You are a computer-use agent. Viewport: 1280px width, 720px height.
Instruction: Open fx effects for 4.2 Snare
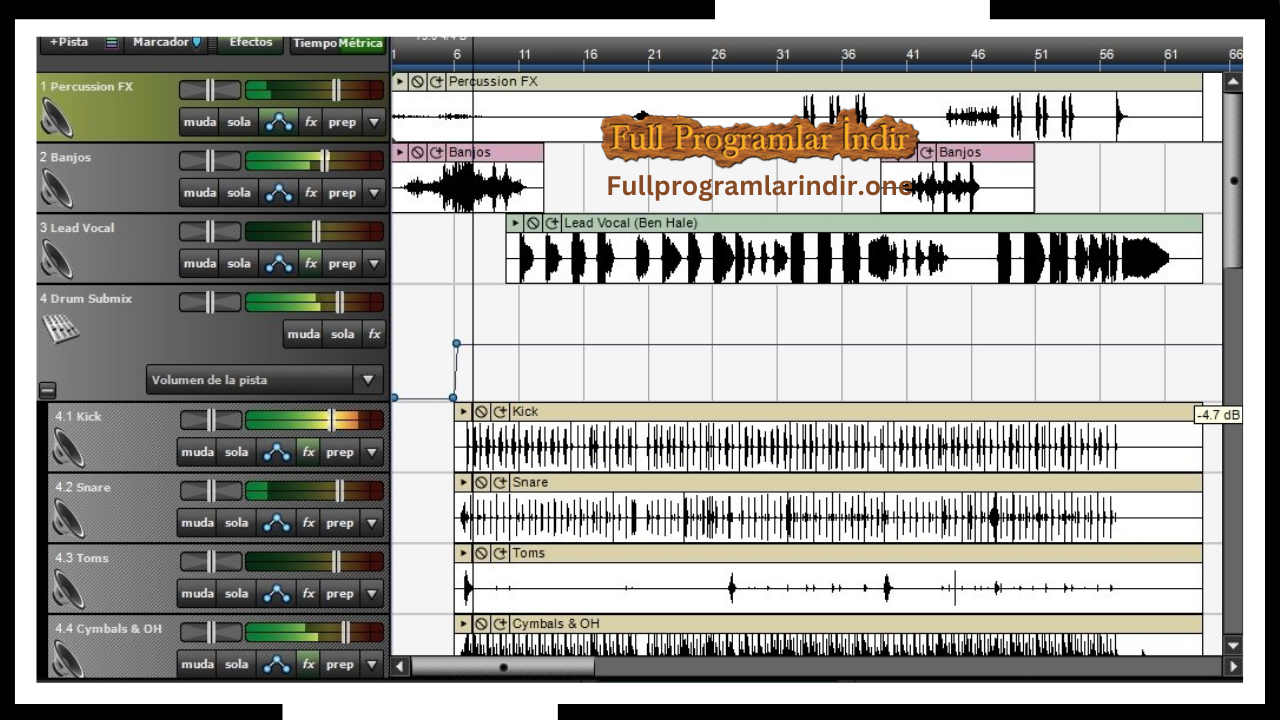point(308,522)
